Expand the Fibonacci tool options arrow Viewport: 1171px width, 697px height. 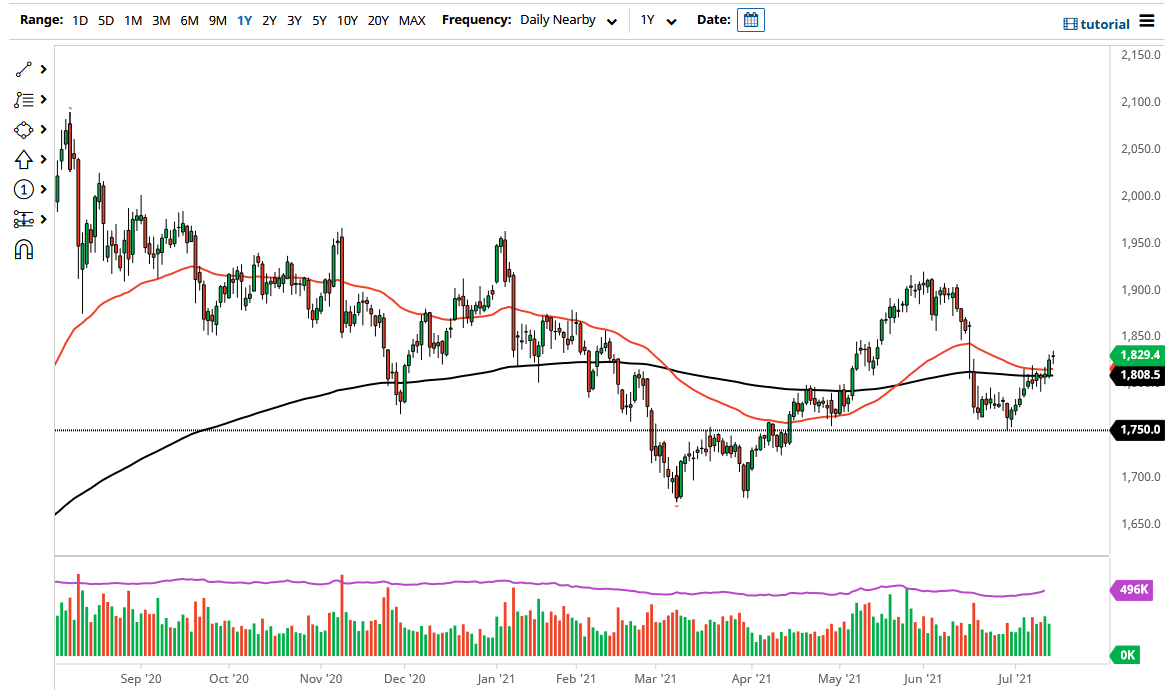coord(43,99)
